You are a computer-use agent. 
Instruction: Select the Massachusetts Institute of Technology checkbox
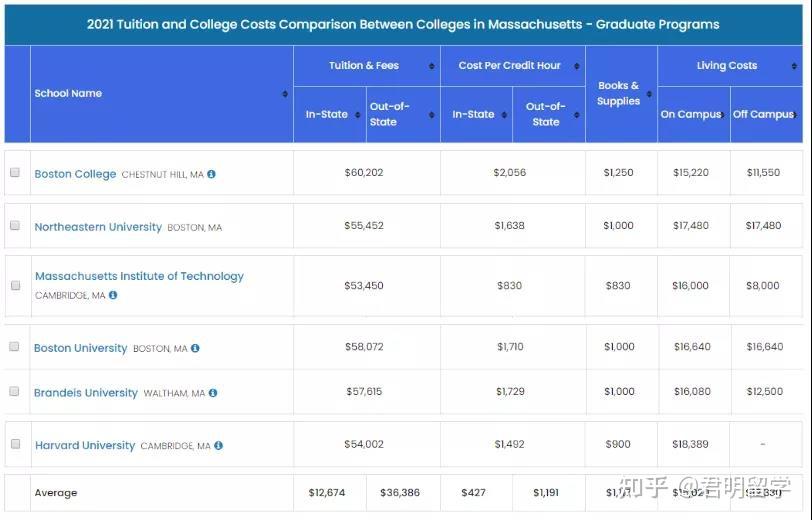click(16, 285)
